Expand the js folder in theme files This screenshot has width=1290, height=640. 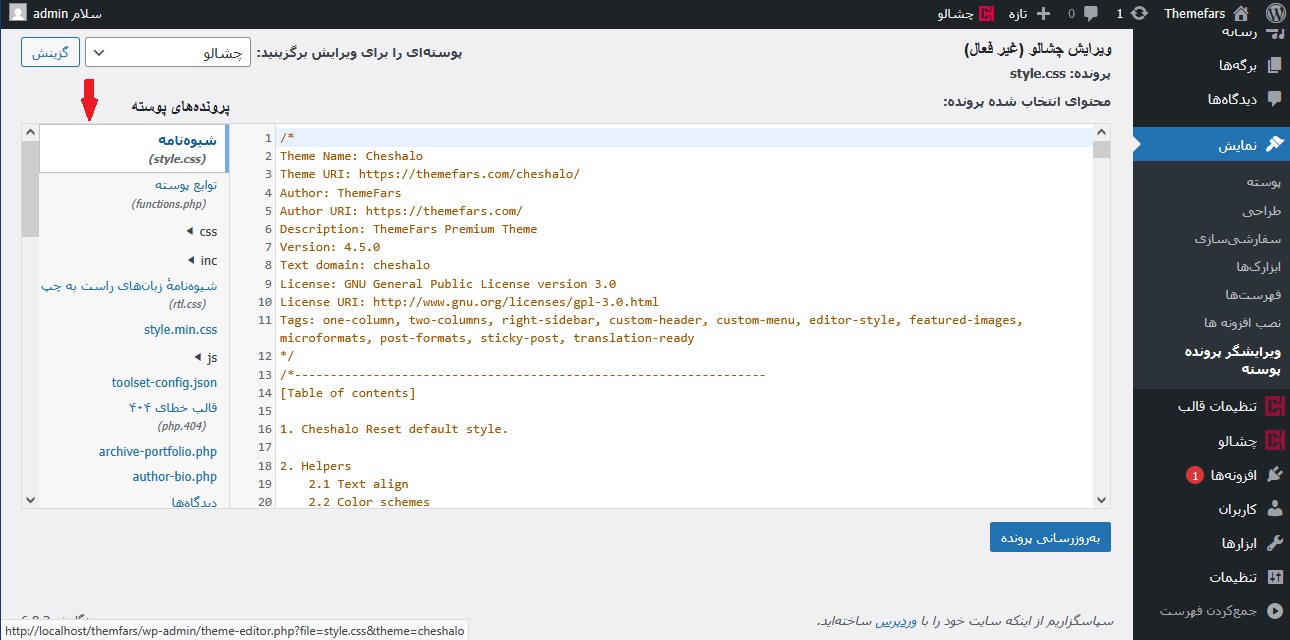(204, 357)
